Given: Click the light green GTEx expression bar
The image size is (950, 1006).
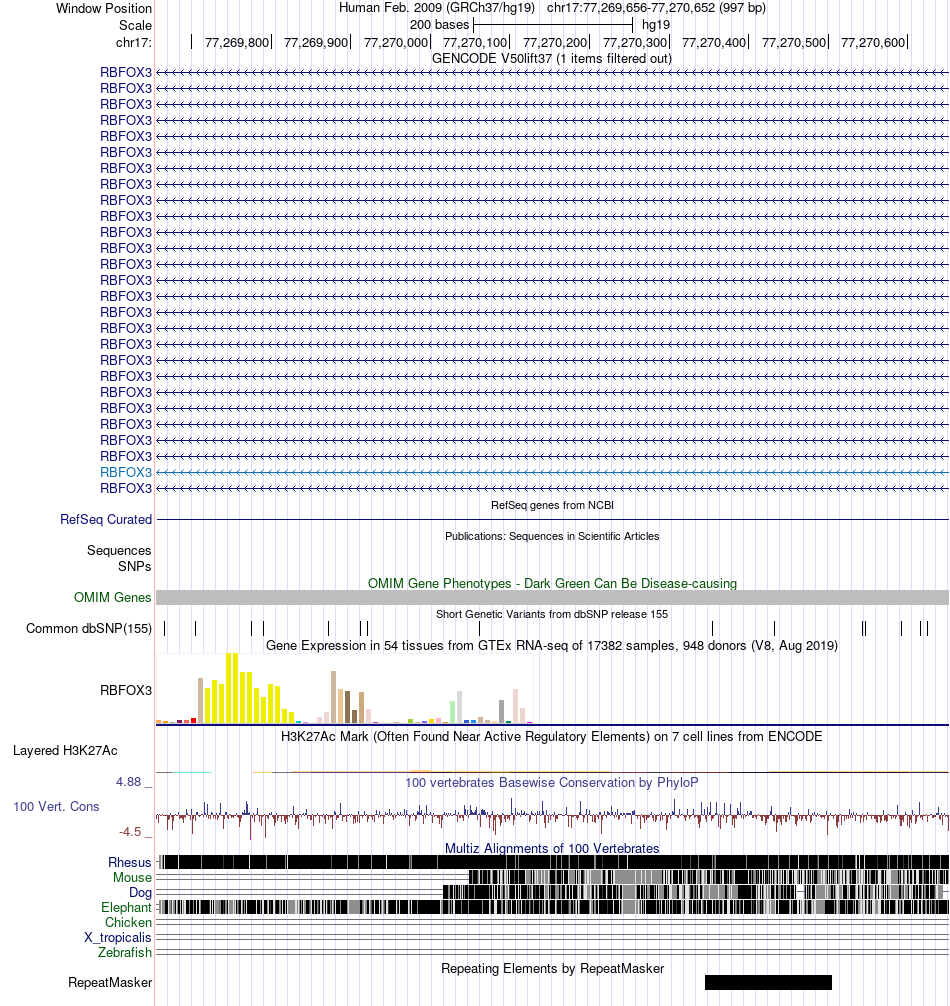Looking at the screenshot, I should click(x=452, y=712).
